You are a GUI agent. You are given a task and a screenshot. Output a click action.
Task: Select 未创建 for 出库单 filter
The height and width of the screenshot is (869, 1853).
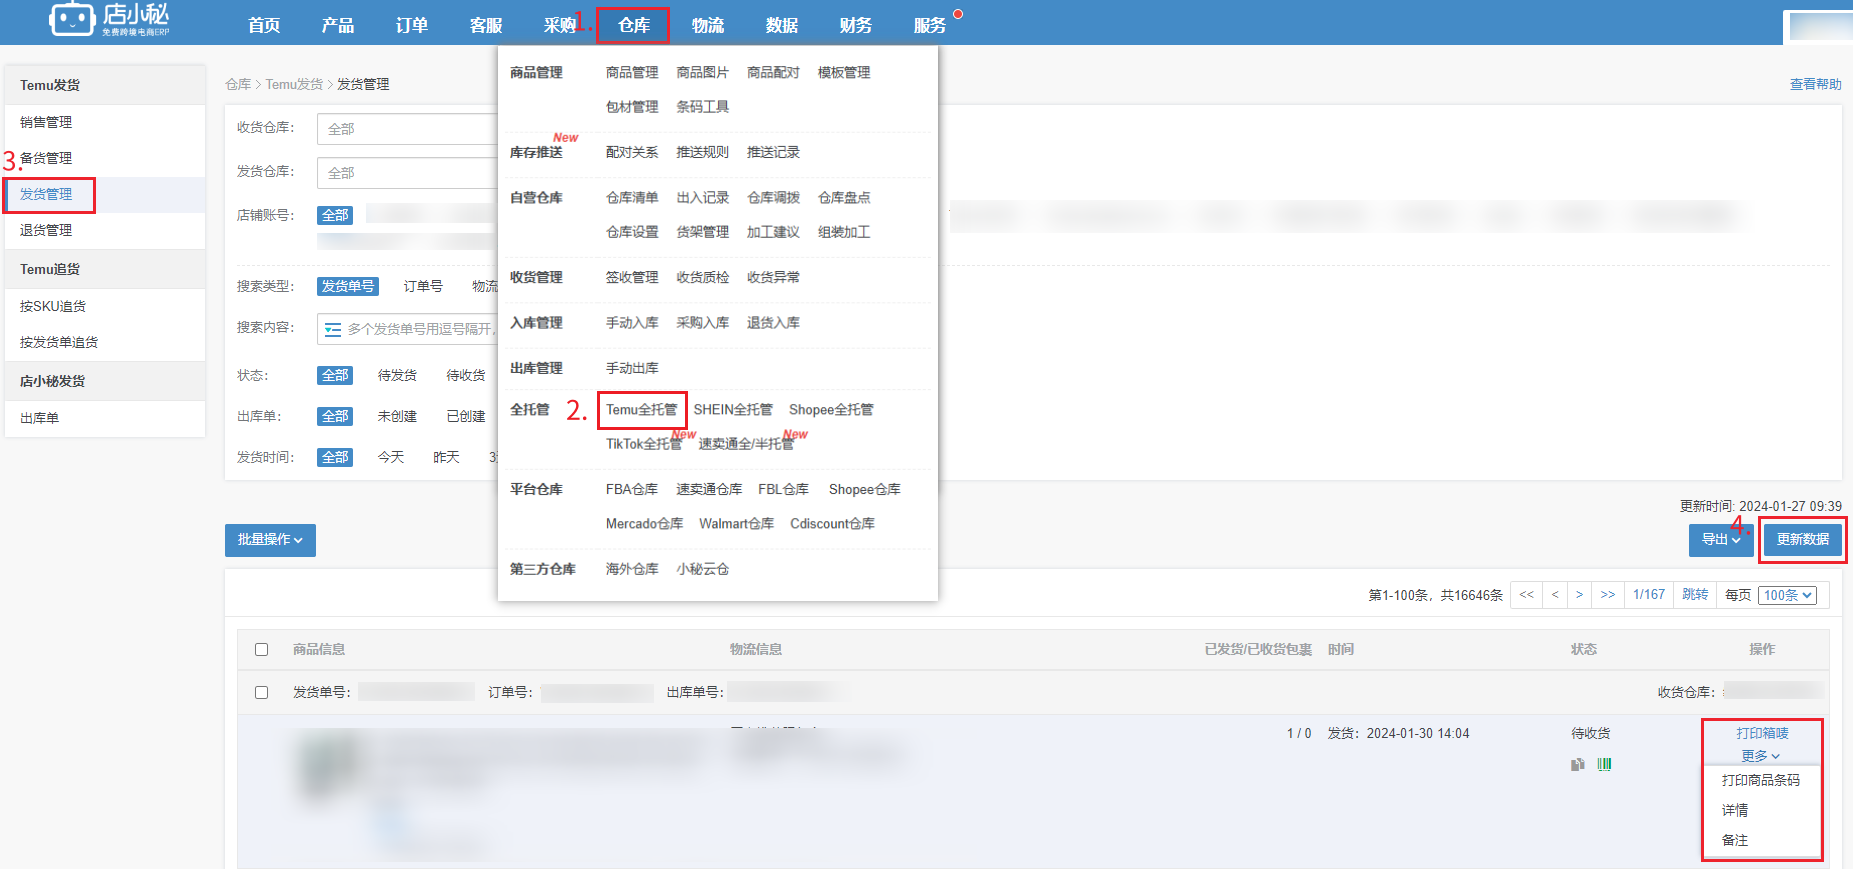click(397, 416)
